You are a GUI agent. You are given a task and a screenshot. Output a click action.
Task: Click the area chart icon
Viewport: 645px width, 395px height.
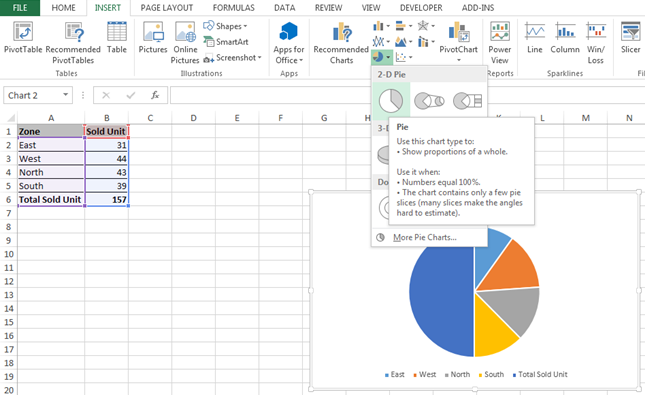tap(401, 42)
